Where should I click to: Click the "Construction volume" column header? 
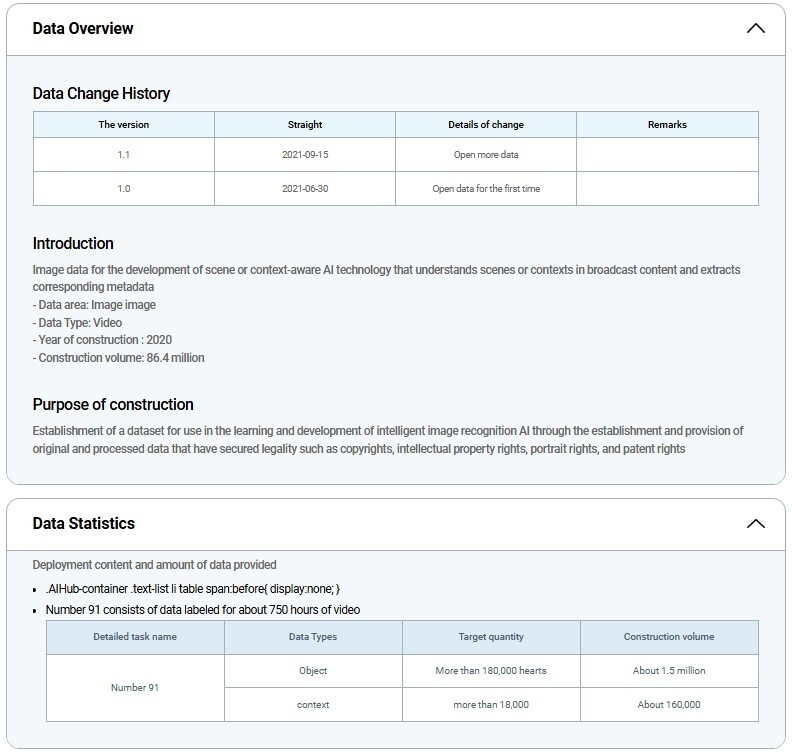(669, 637)
